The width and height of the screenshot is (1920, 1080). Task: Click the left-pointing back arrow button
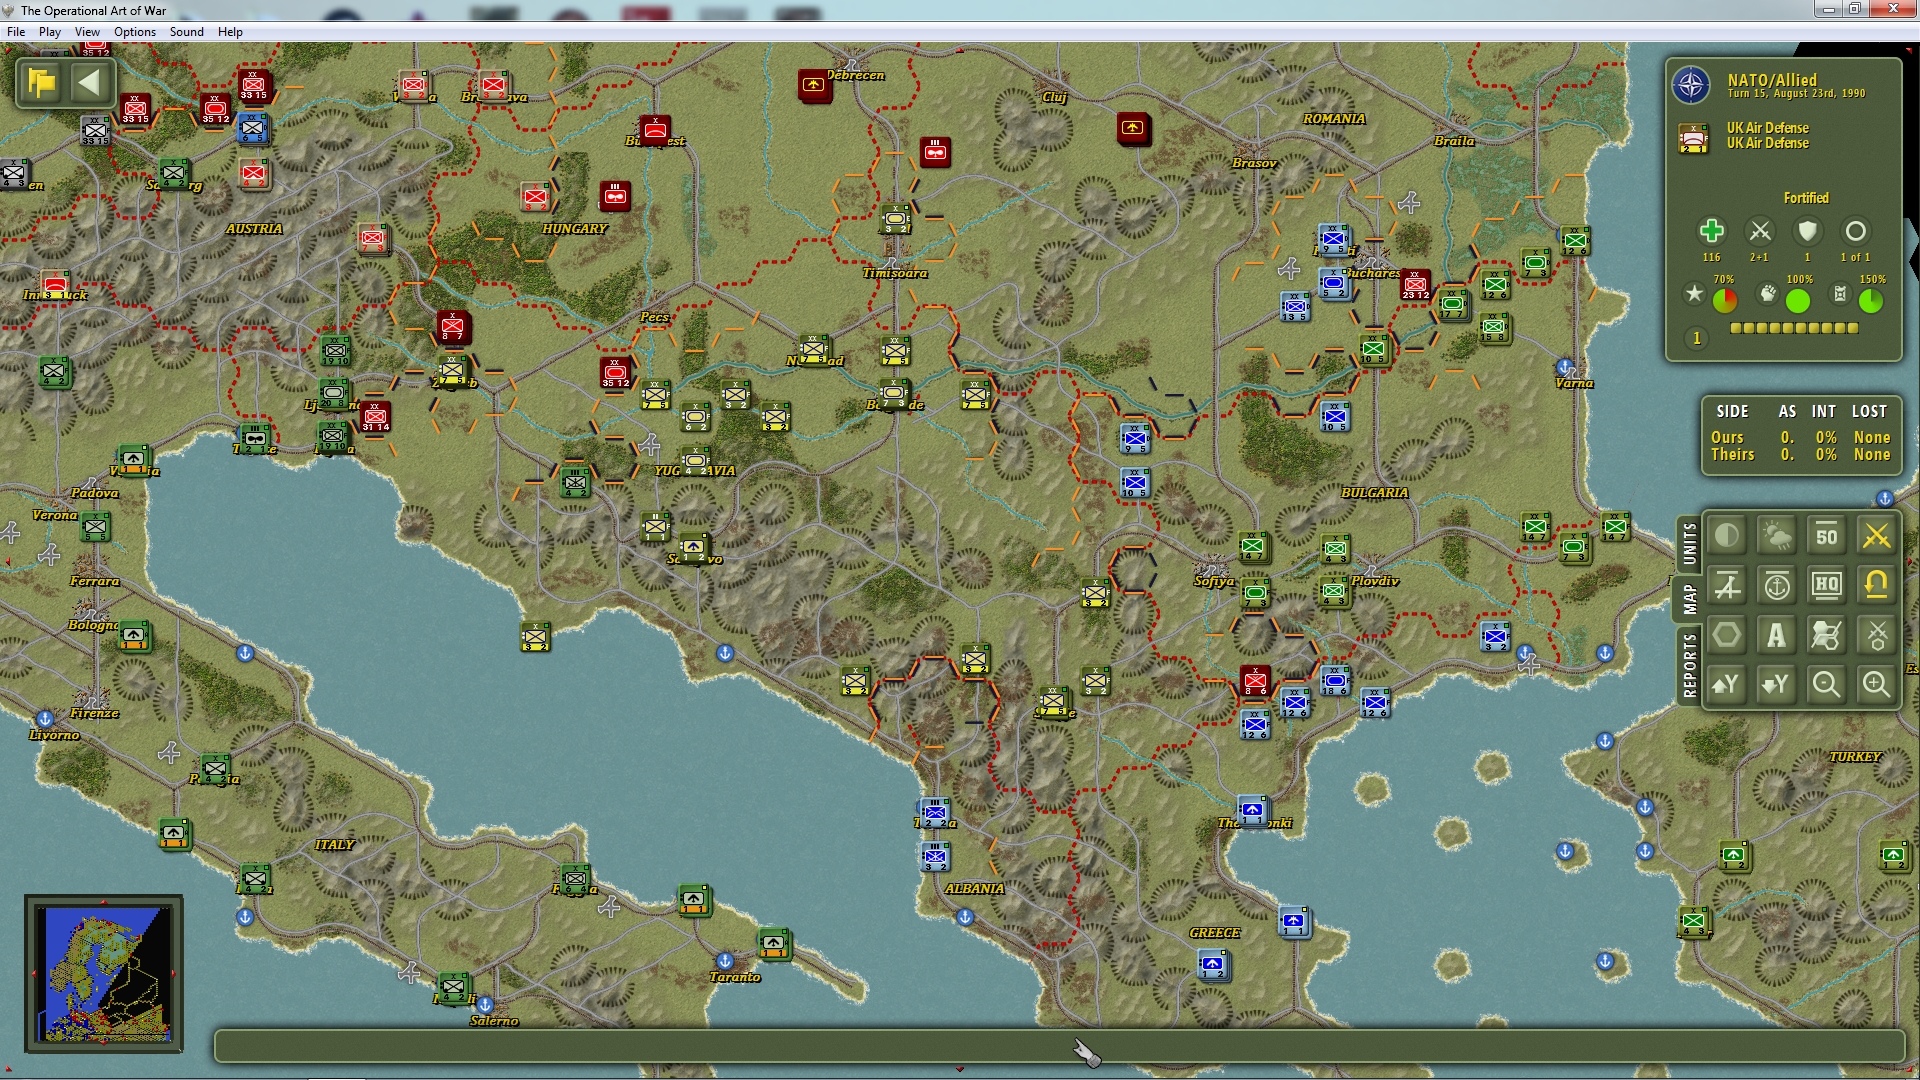[90, 82]
